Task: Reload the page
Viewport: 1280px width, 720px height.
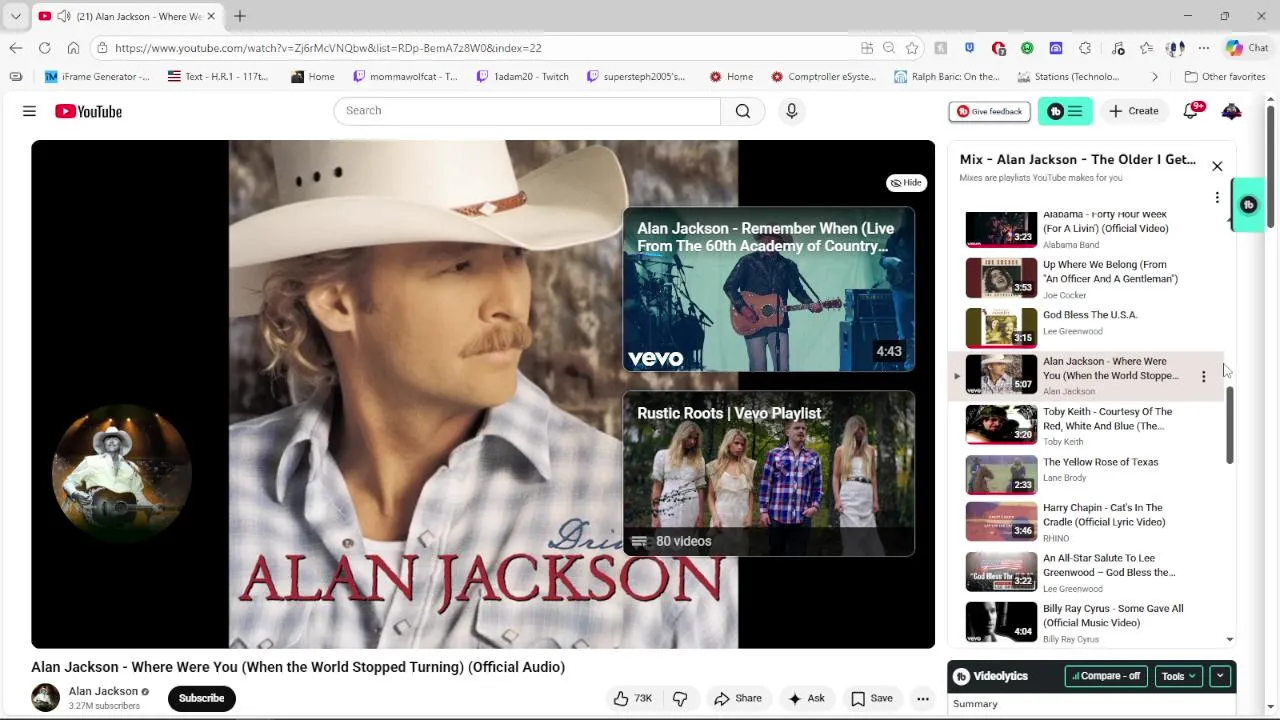Action: pyautogui.click(x=44, y=48)
